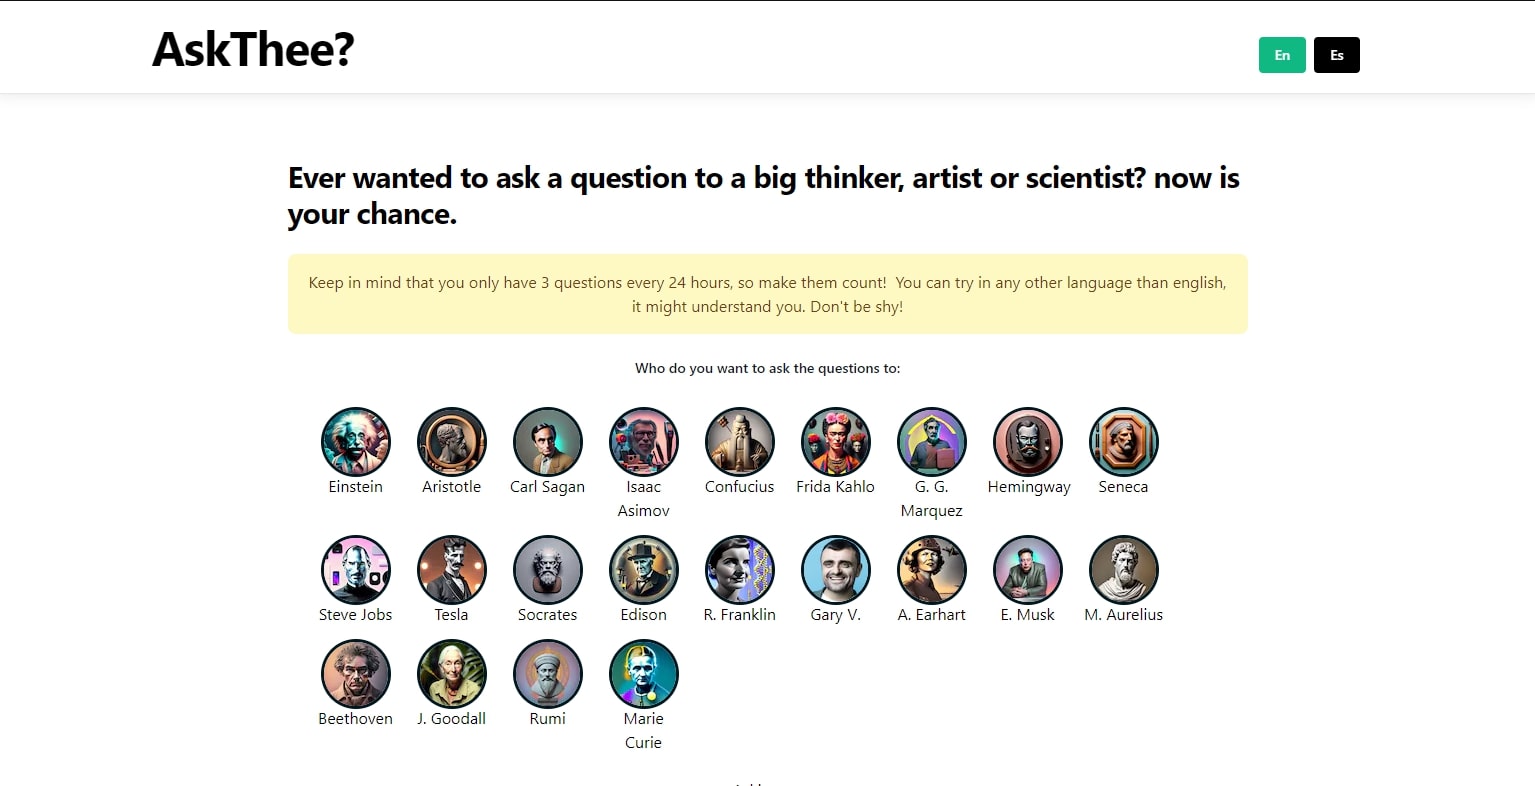This screenshot has width=1535, height=786.
Task: Choose the Tesla portrait
Action: pyautogui.click(x=452, y=570)
